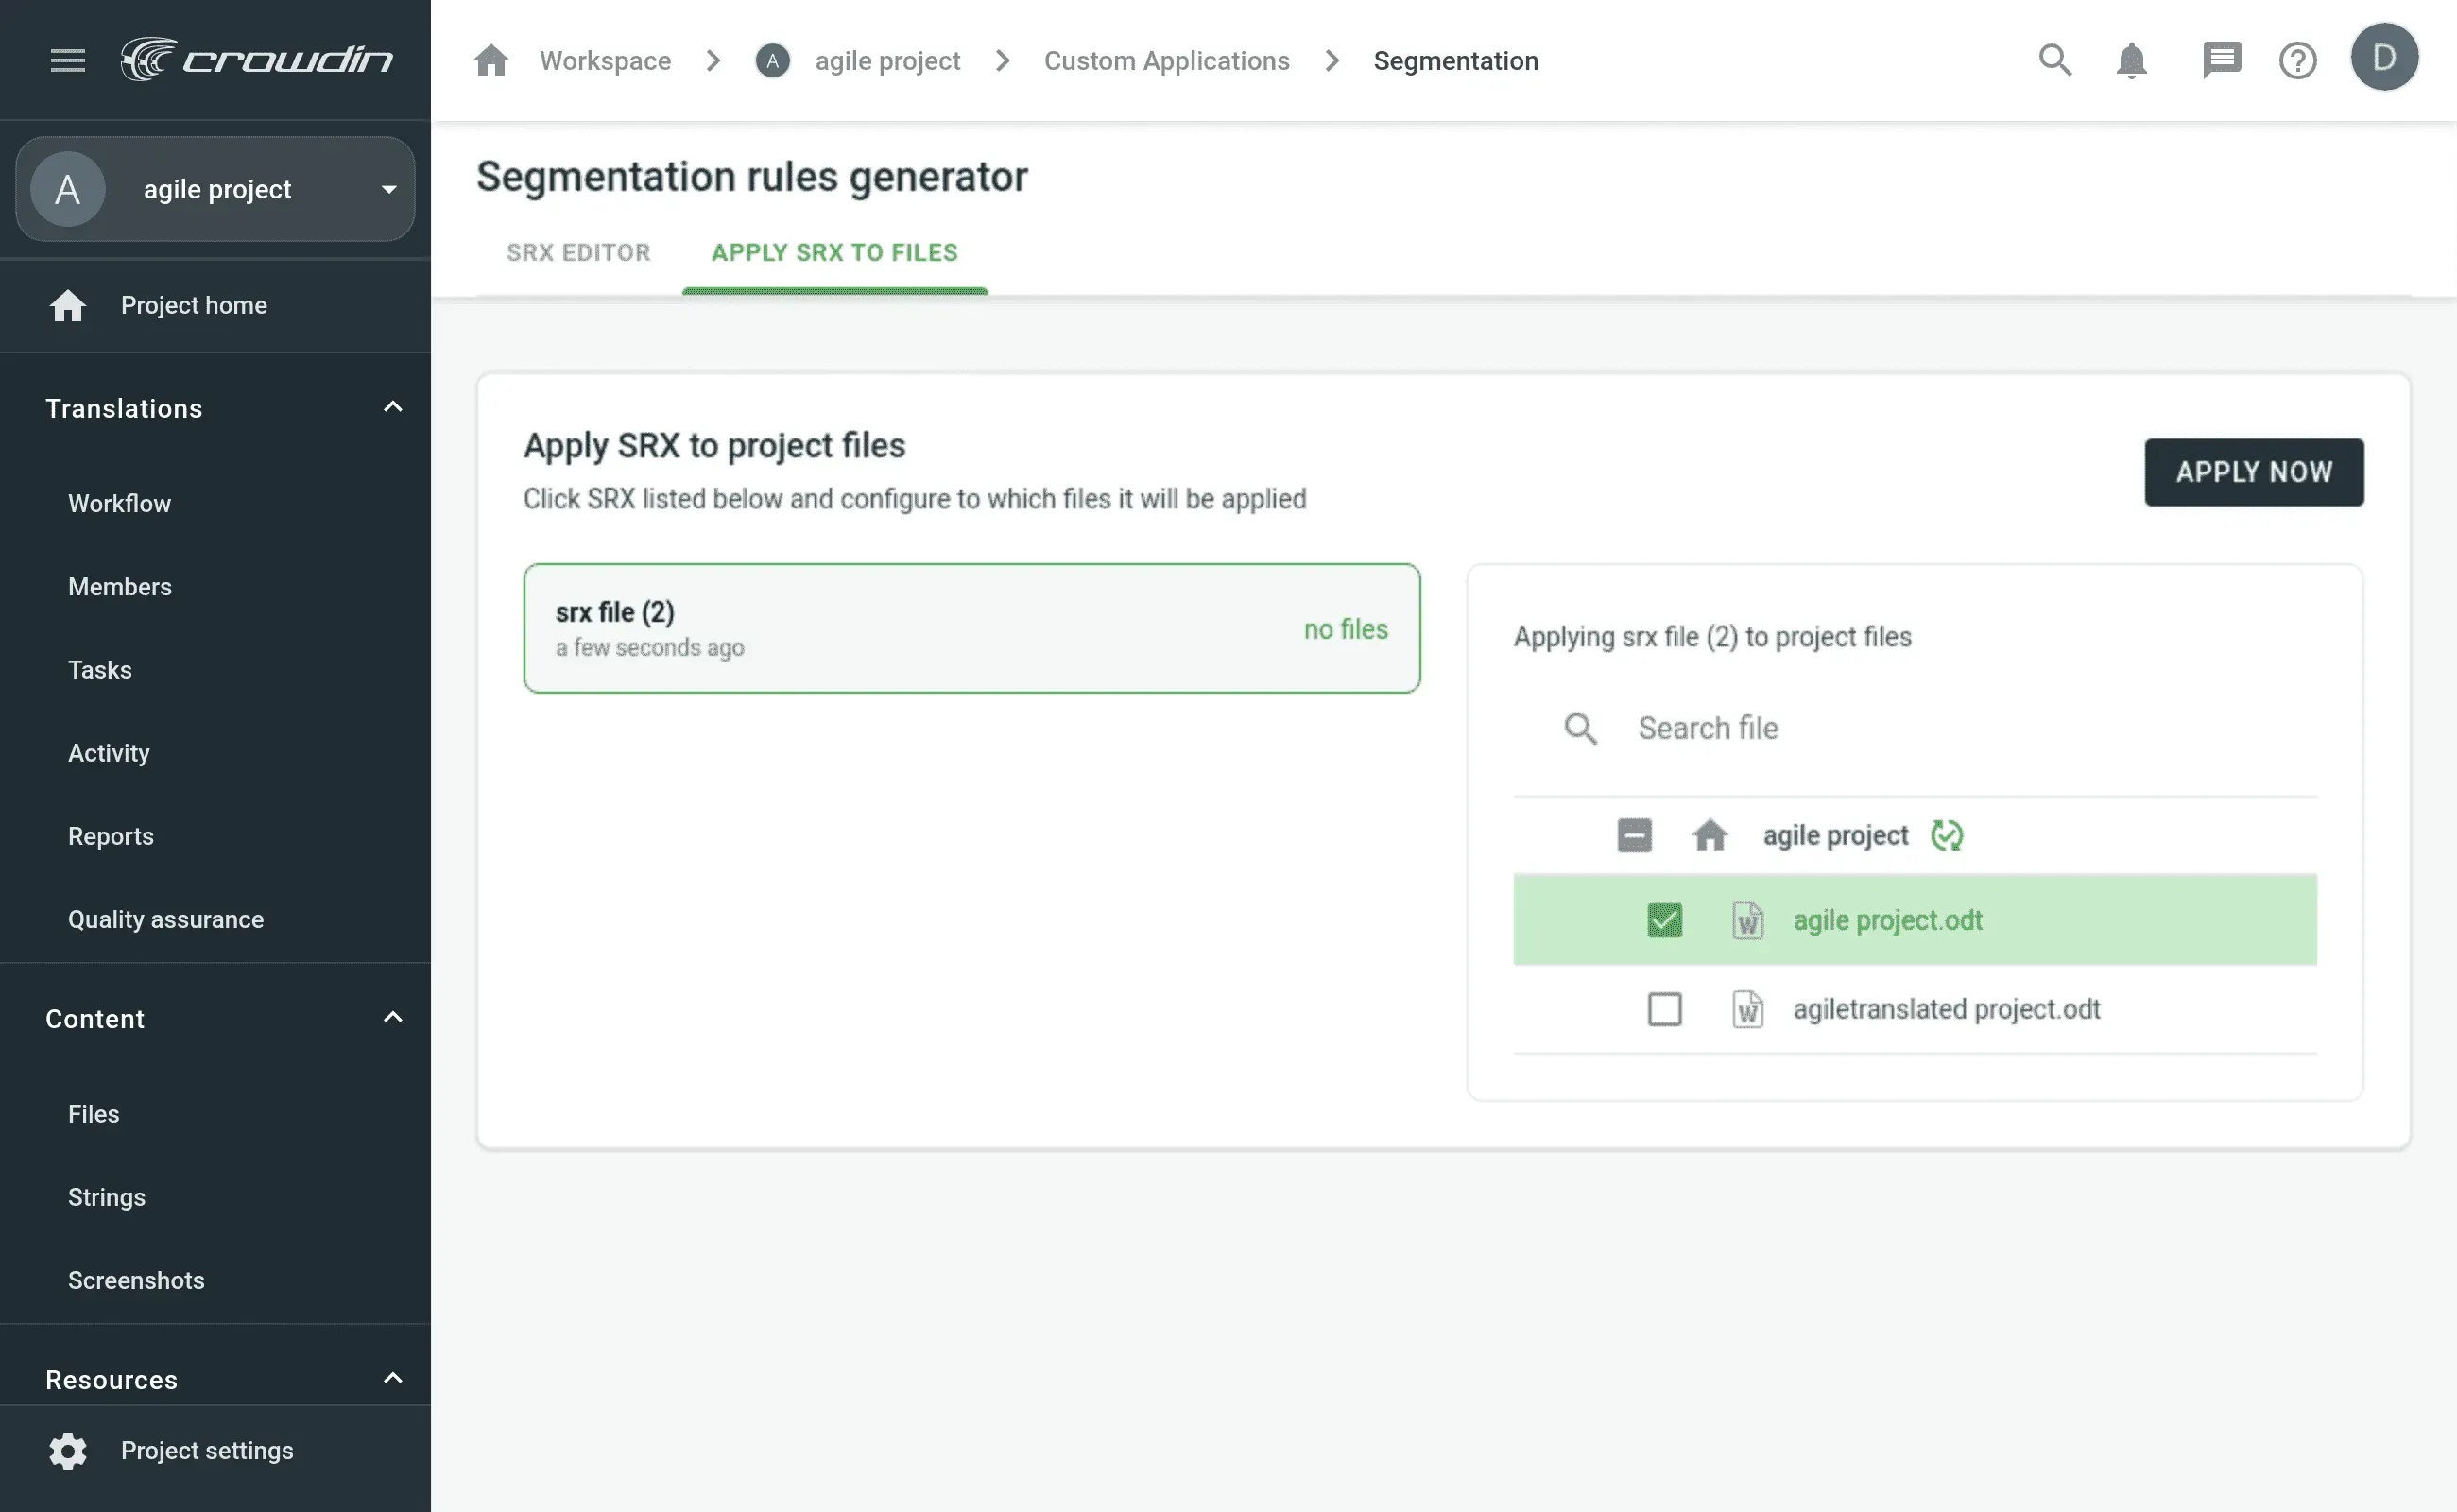Open the hamburger menu icon
The image size is (2457, 1512).
68,60
